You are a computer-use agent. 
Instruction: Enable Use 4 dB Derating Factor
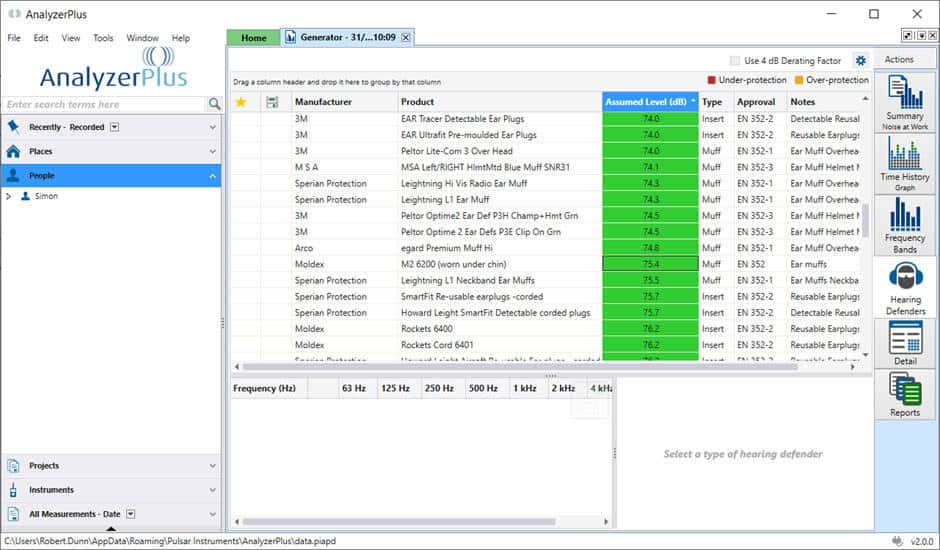click(736, 61)
